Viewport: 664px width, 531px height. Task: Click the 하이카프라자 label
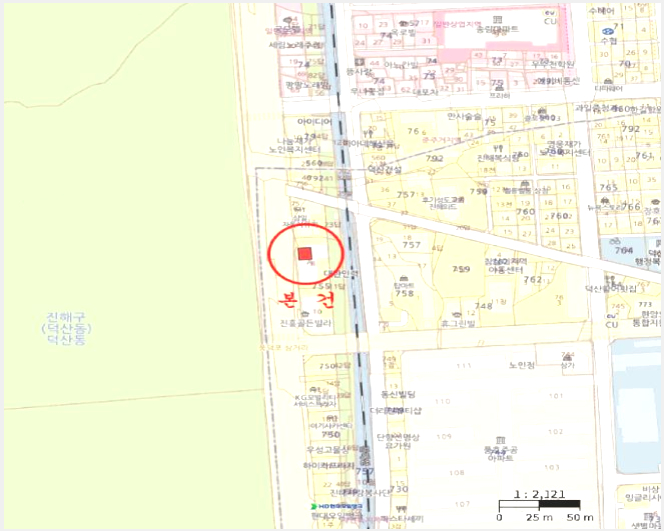click(328, 465)
